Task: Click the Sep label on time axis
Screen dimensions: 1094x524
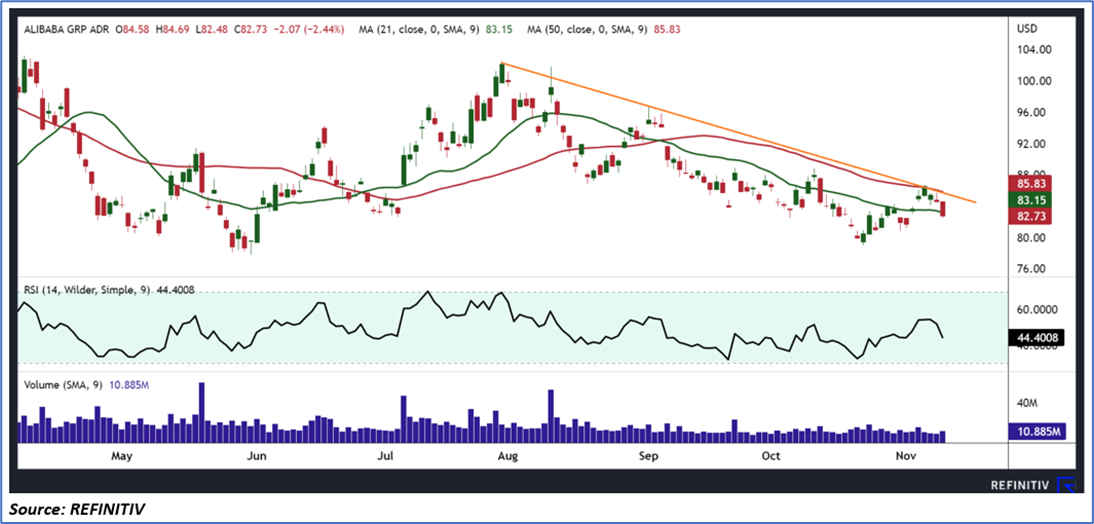Action: click(649, 457)
